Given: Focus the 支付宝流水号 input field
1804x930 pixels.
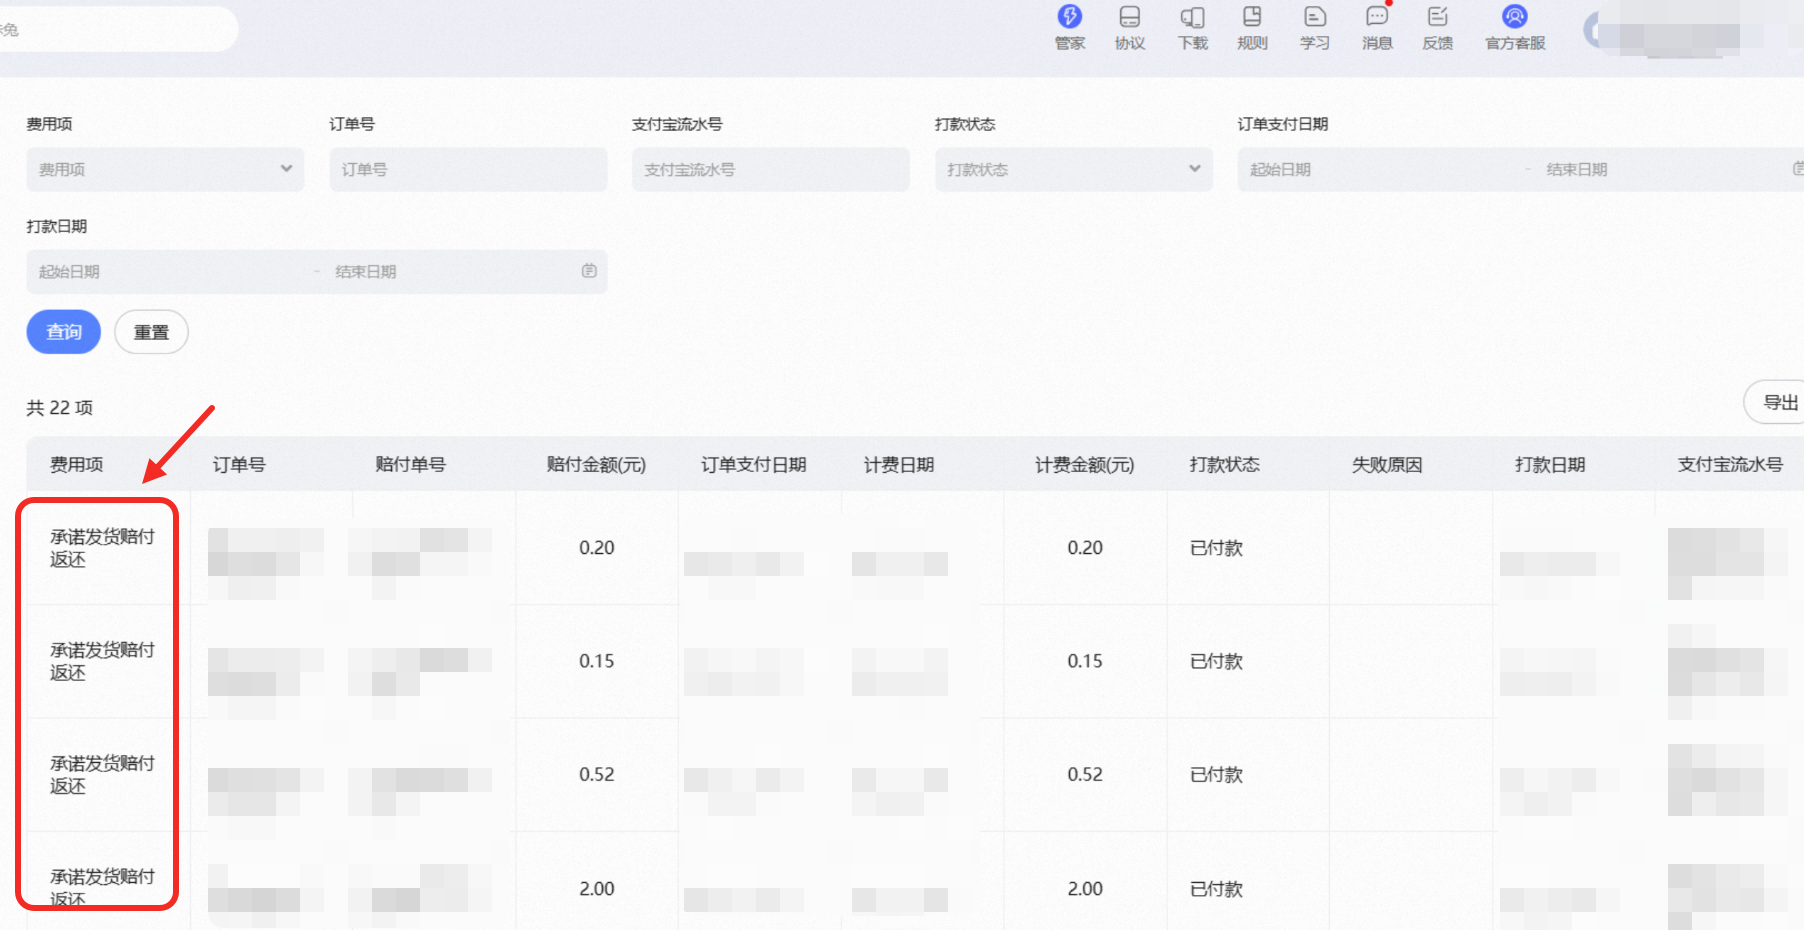Looking at the screenshot, I should click(x=771, y=169).
